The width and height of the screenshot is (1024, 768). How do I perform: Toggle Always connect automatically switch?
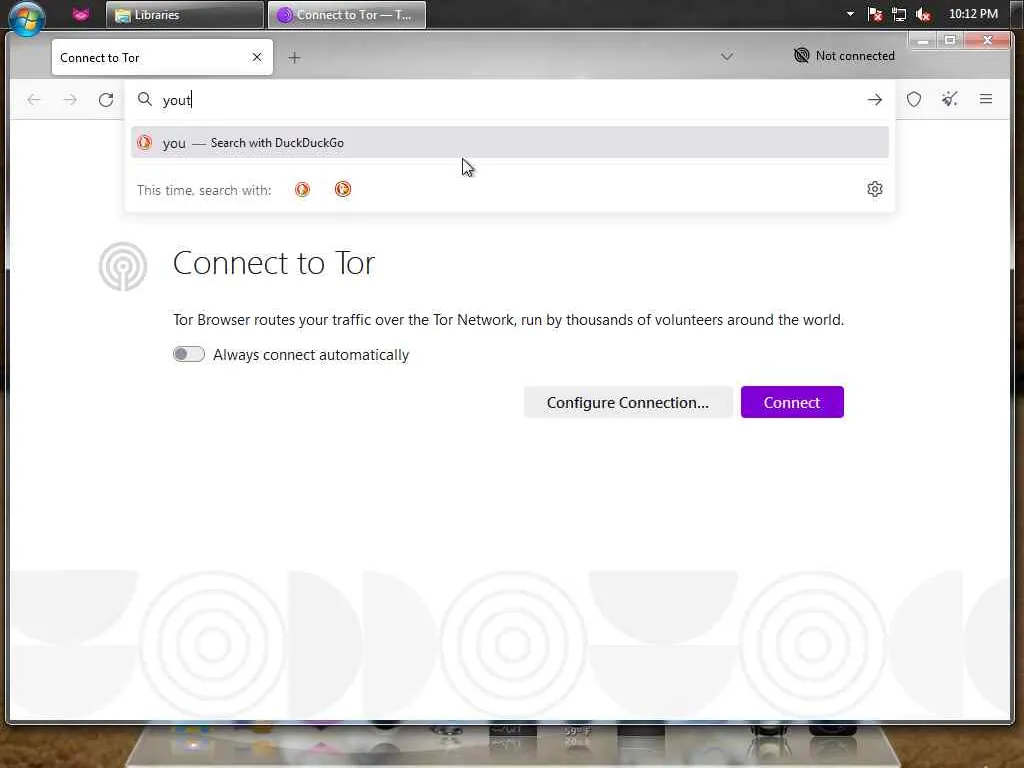pos(189,354)
